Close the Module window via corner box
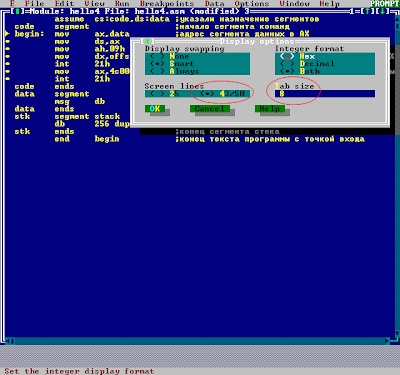This screenshot has height=375, width=400. (x=17, y=11)
